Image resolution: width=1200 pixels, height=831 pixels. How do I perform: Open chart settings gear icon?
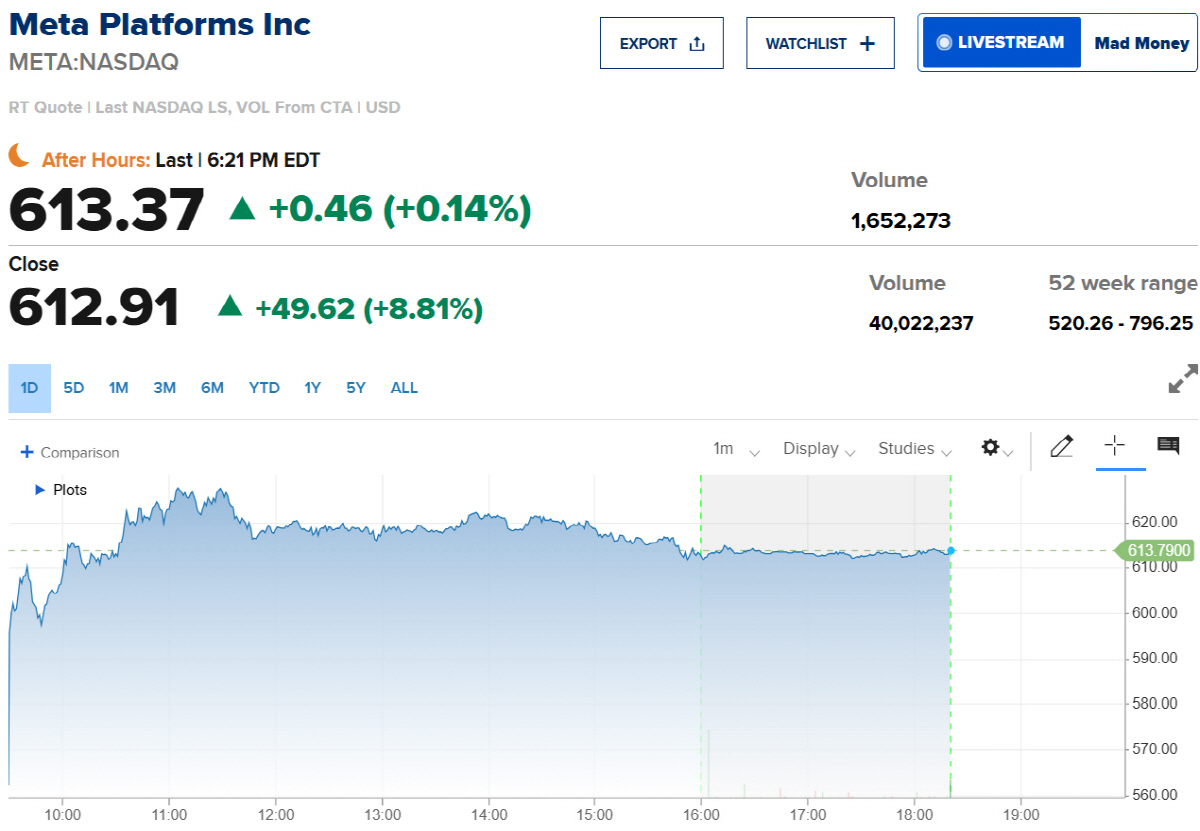click(990, 448)
